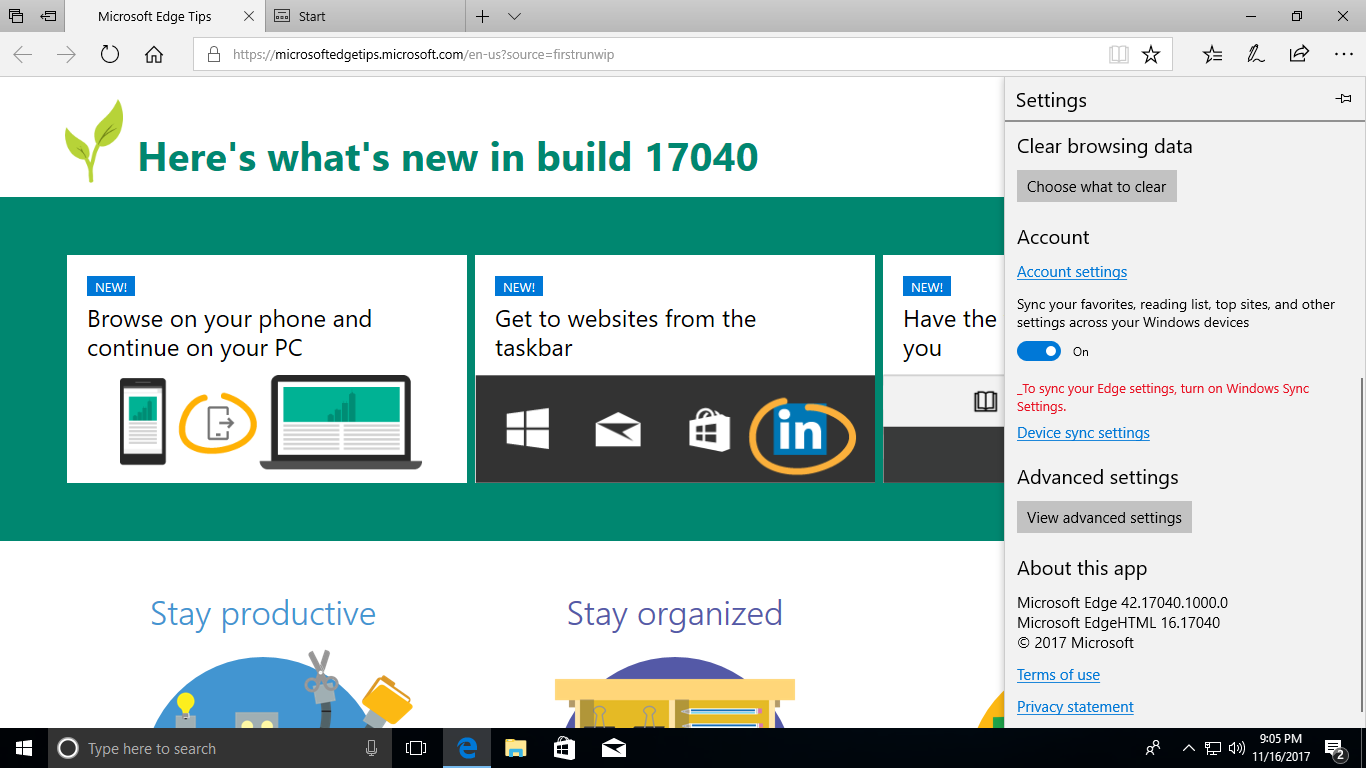Open File Explorer from taskbar
1366x768 pixels.
515,748
